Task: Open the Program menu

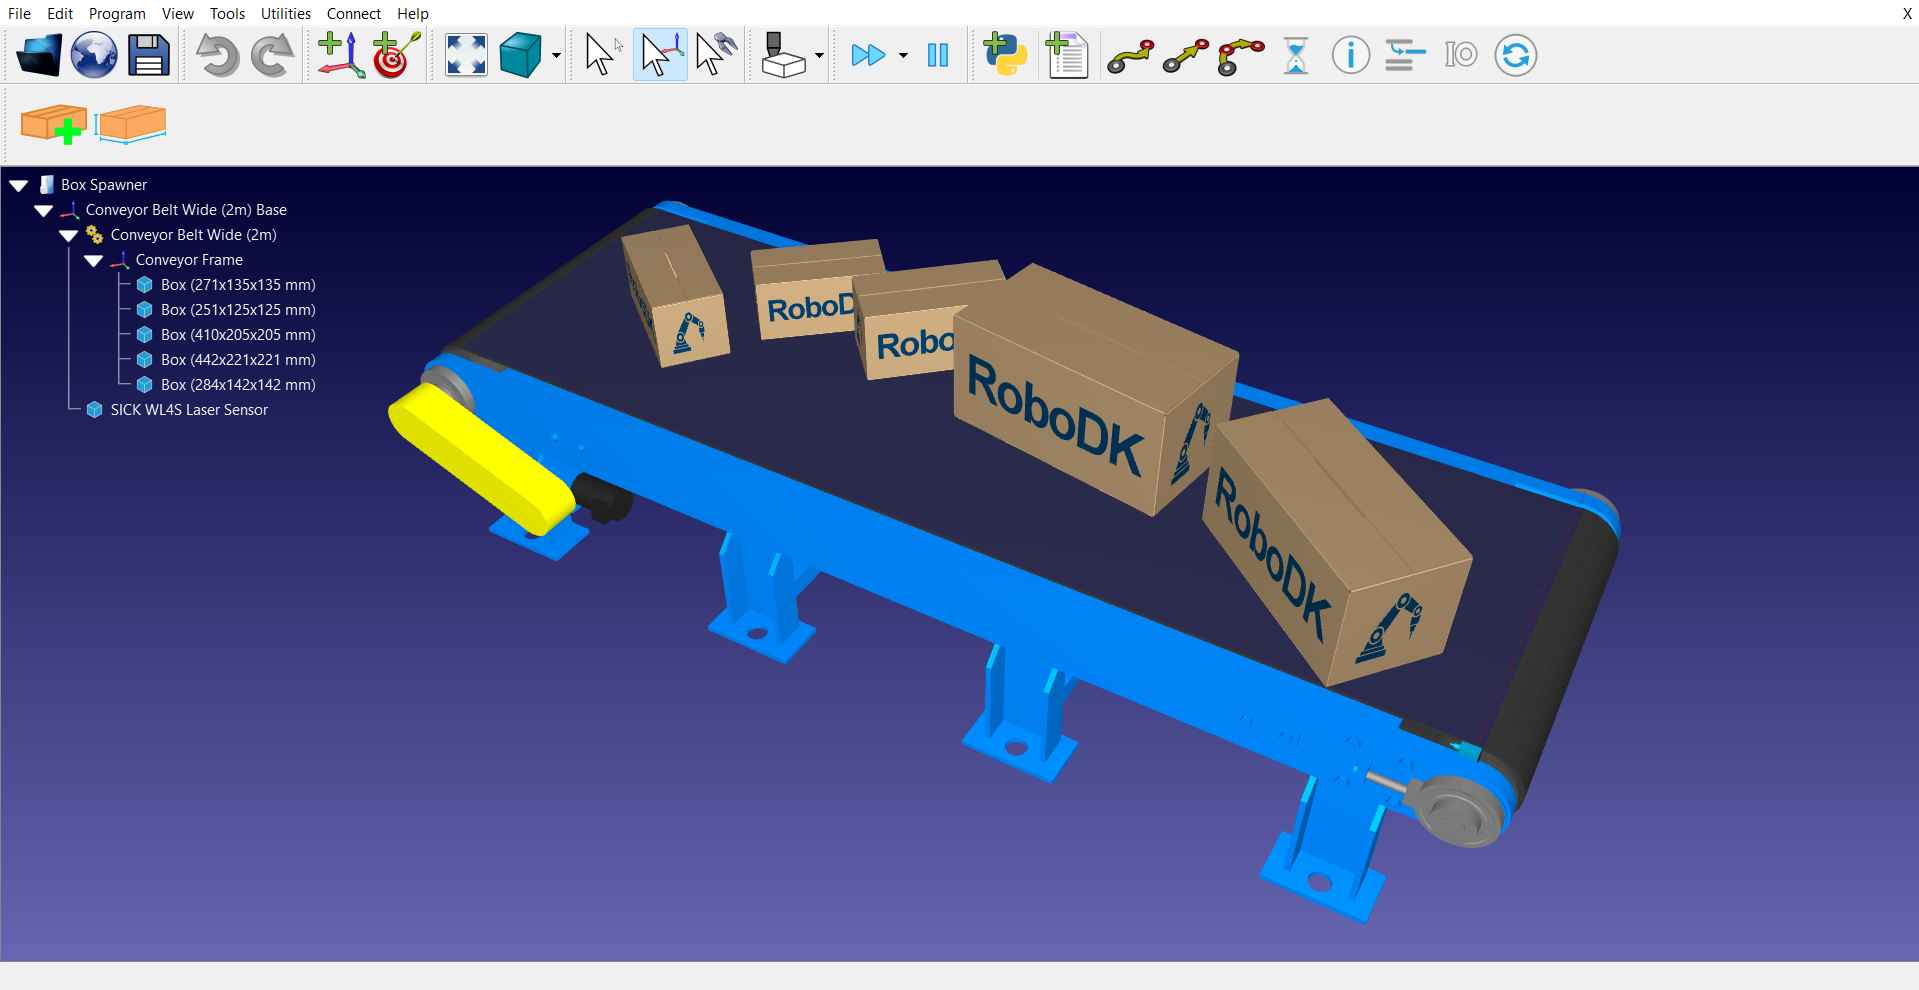Action: point(117,14)
